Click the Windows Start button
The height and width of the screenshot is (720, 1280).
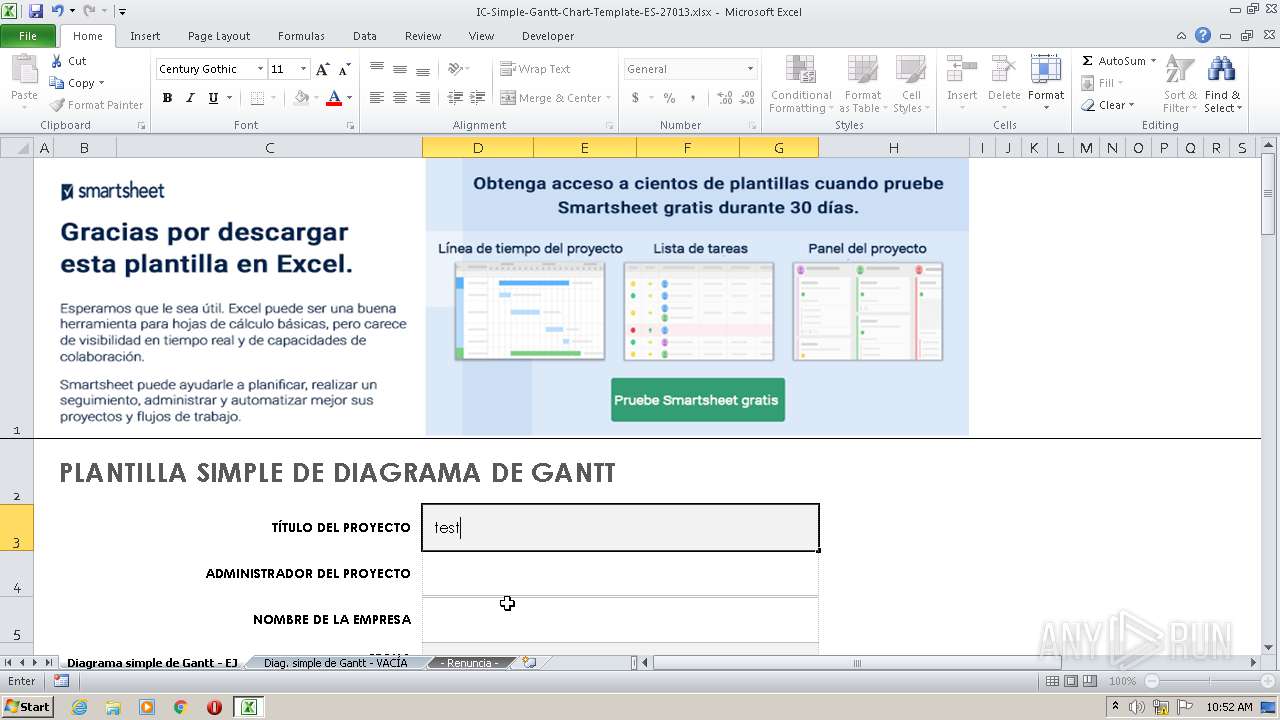[27, 707]
